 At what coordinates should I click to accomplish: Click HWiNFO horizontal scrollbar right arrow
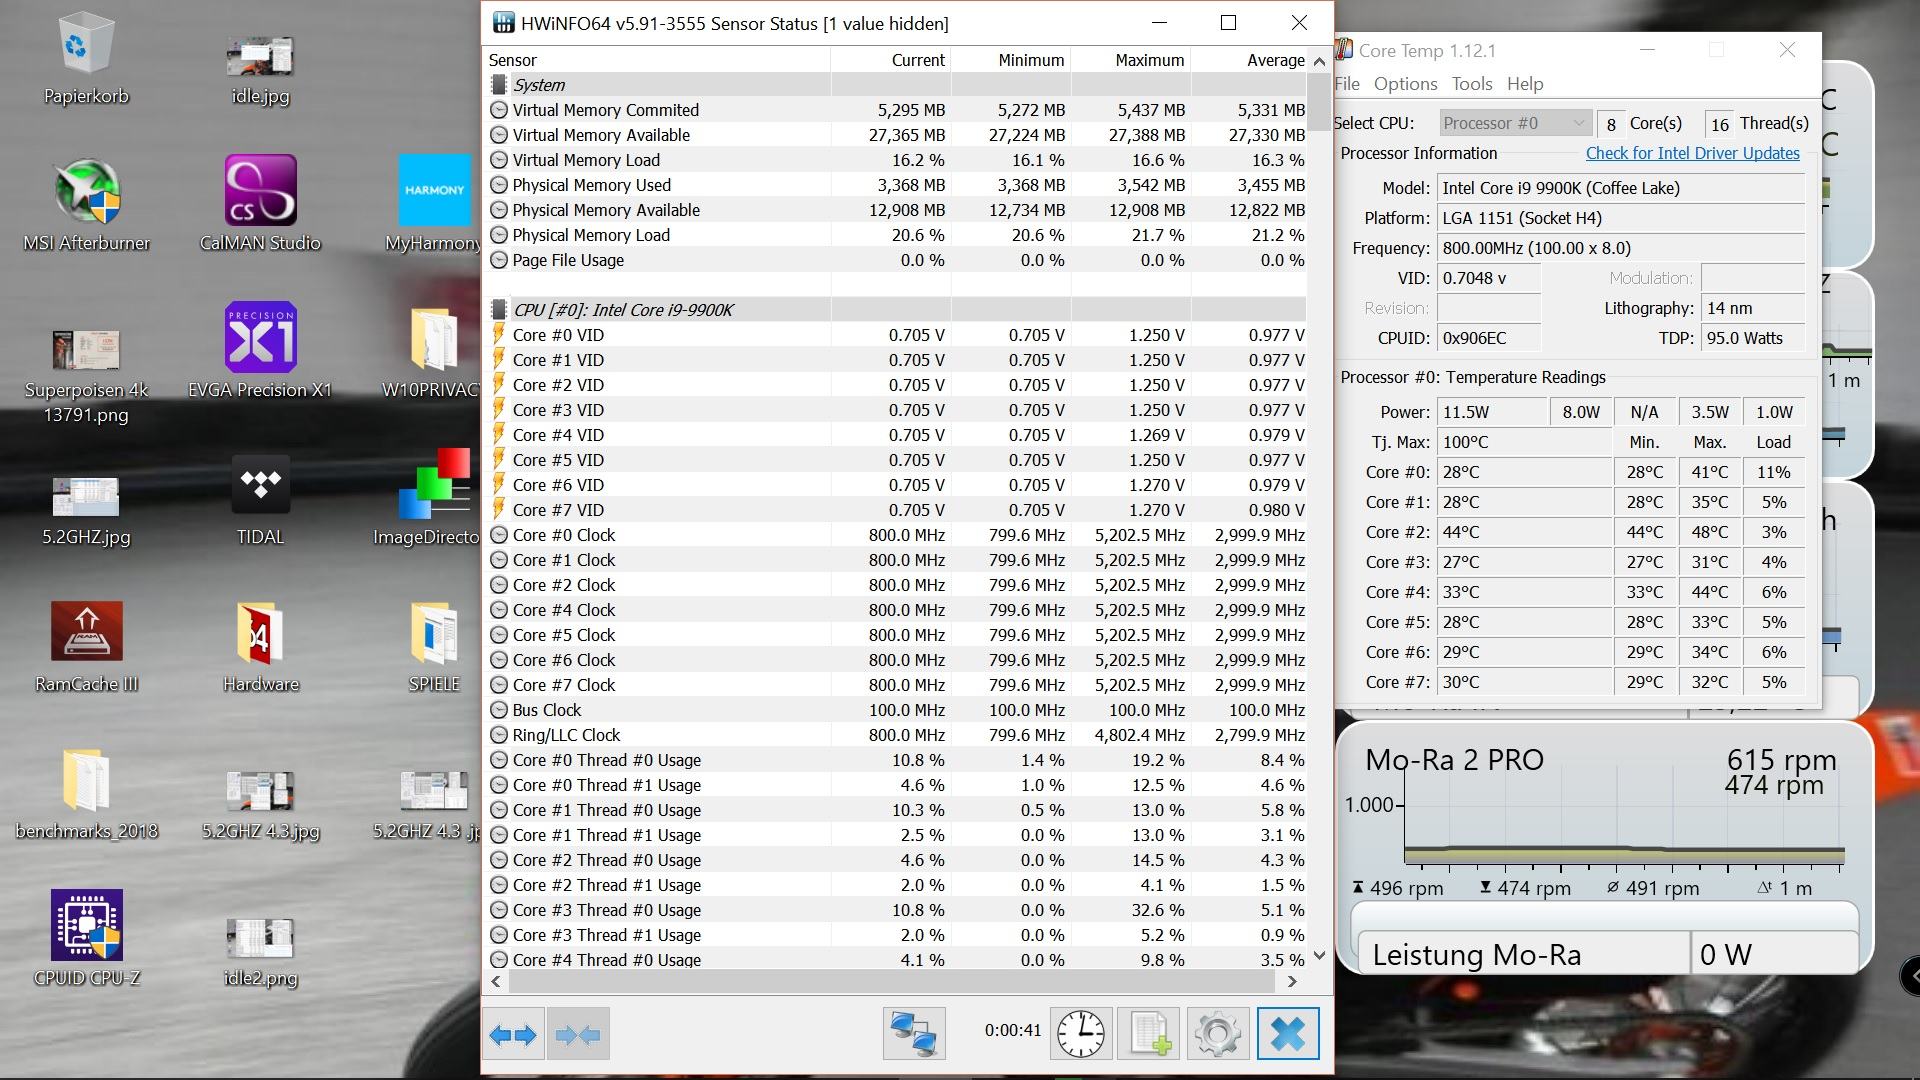(1292, 982)
